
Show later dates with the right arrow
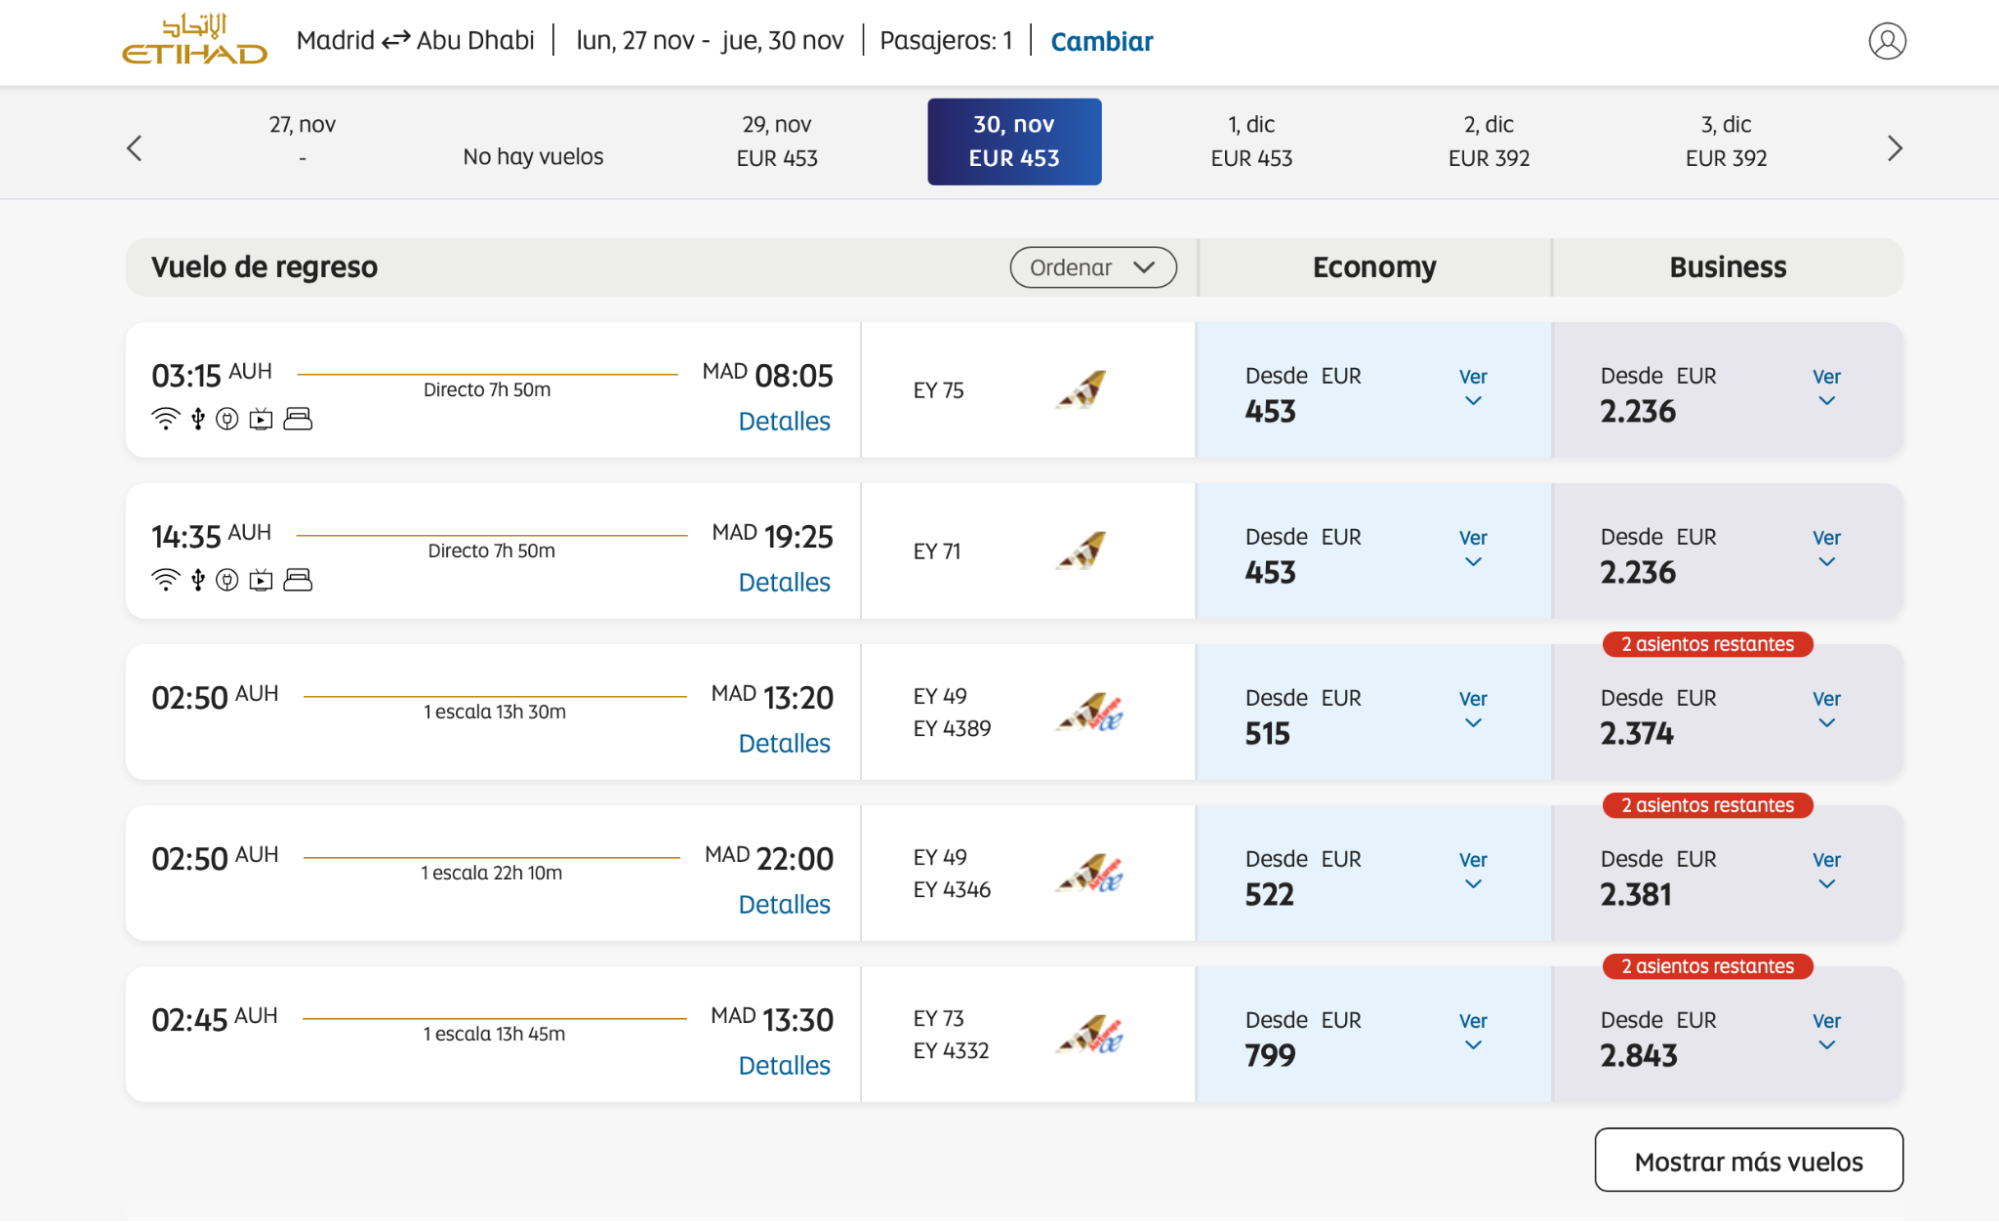(1894, 148)
